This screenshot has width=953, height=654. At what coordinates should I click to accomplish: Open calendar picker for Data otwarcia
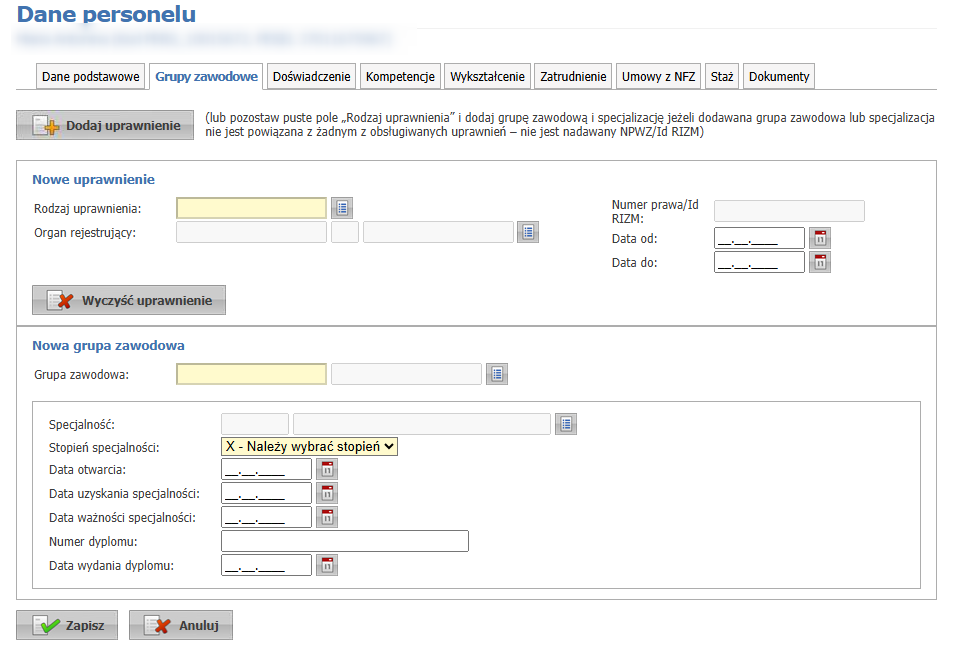click(x=327, y=469)
